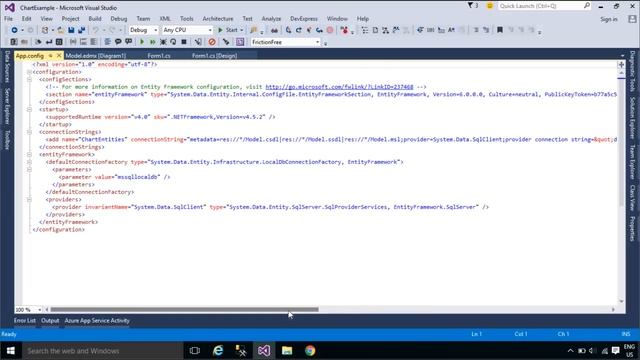Open the Architecture menu
The width and height of the screenshot is (640, 360).
coord(218,19)
